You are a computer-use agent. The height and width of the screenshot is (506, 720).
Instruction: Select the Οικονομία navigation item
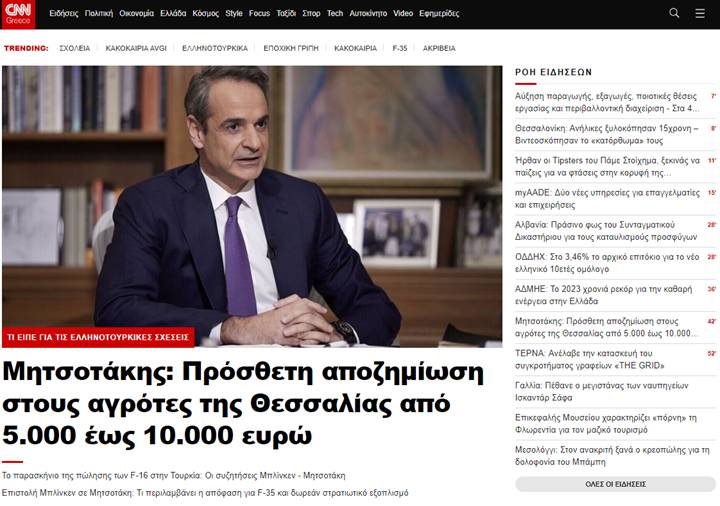click(x=136, y=13)
